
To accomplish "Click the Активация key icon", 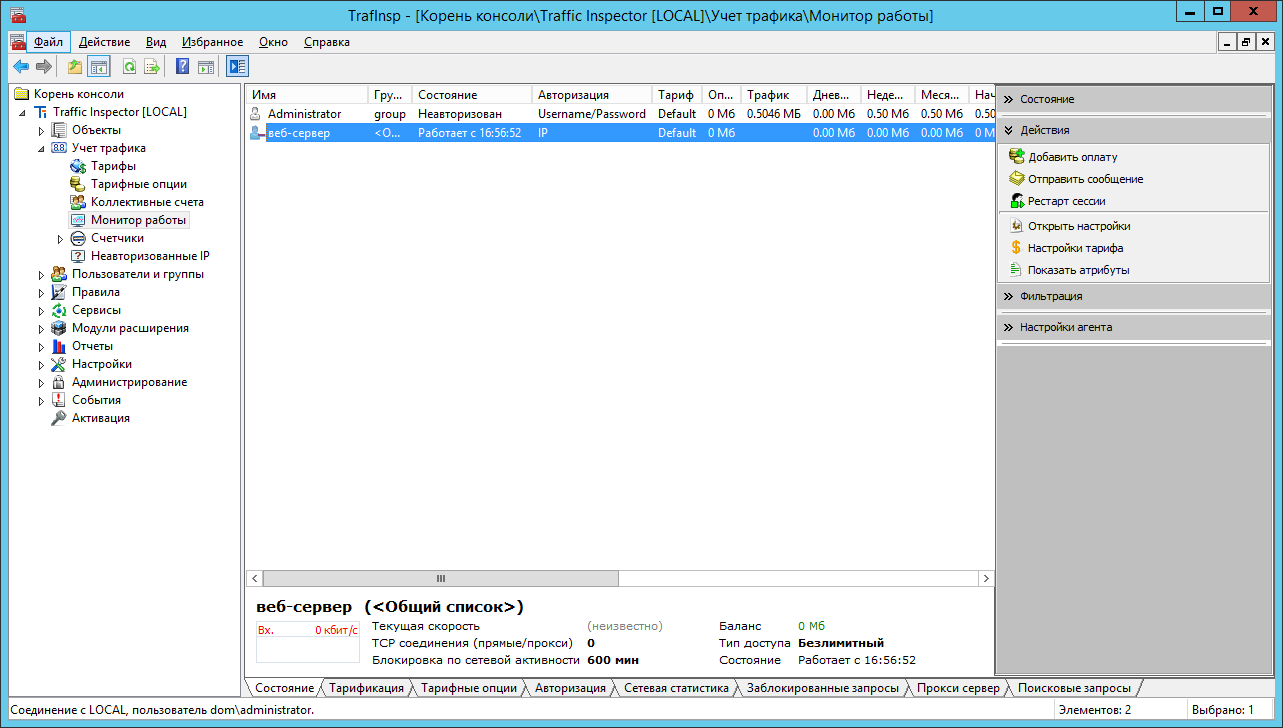I will [x=59, y=418].
